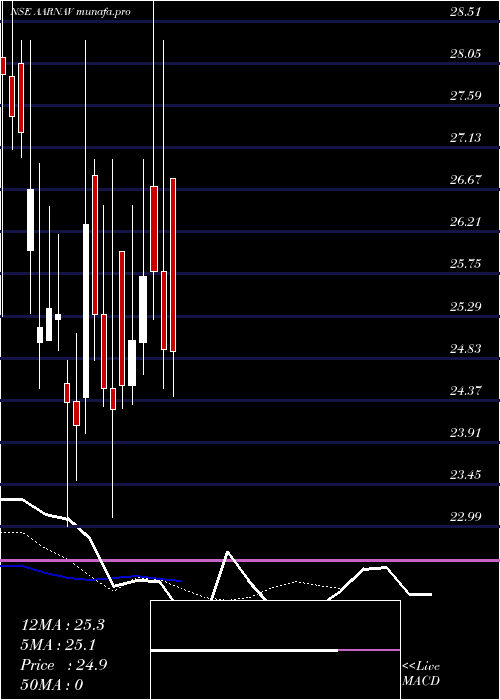
Task: Click the 5MA : 25.1 reading
Action: click(58, 645)
